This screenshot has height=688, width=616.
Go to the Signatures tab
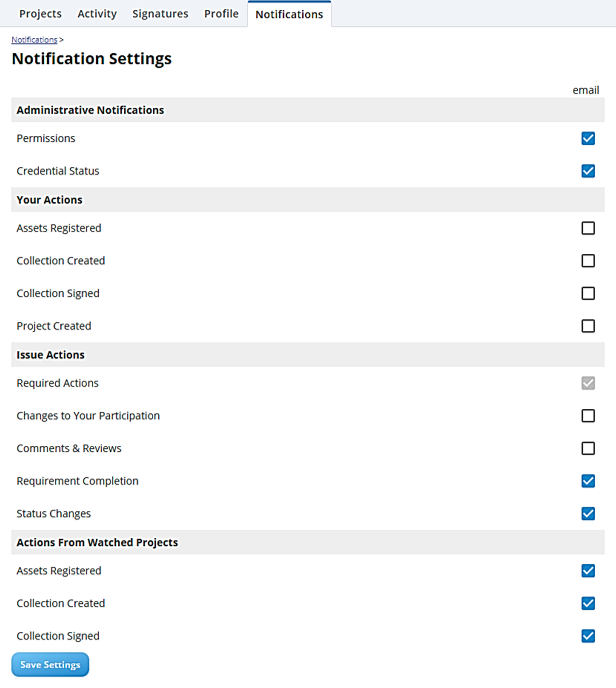[x=160, y=14]
